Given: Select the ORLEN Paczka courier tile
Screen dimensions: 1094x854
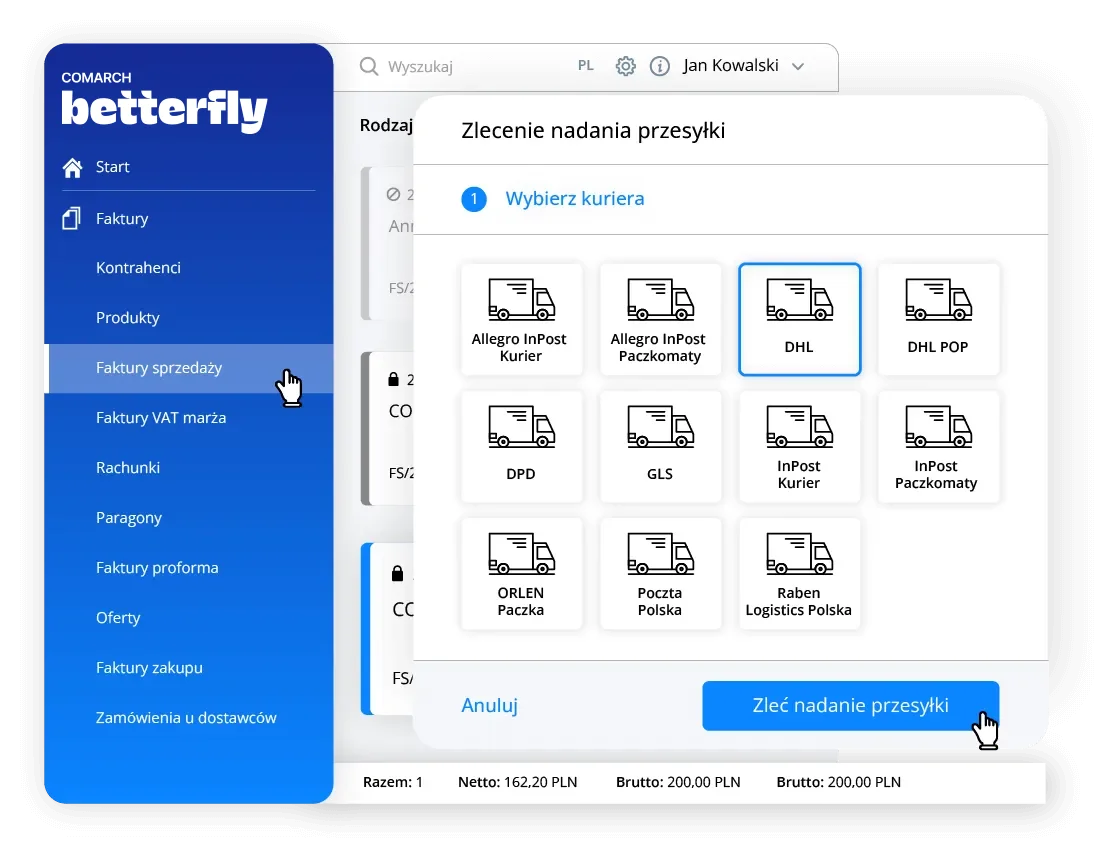Looking at the screenshot, I should click(520, 573).
